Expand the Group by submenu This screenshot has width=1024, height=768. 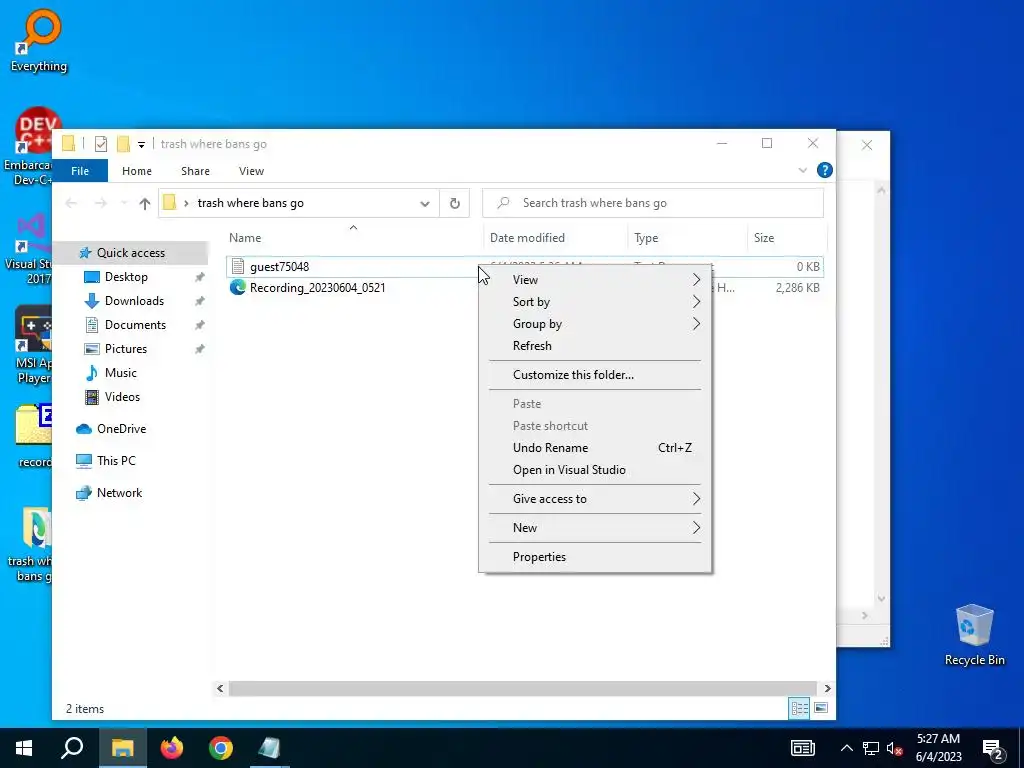coord(595,324)
